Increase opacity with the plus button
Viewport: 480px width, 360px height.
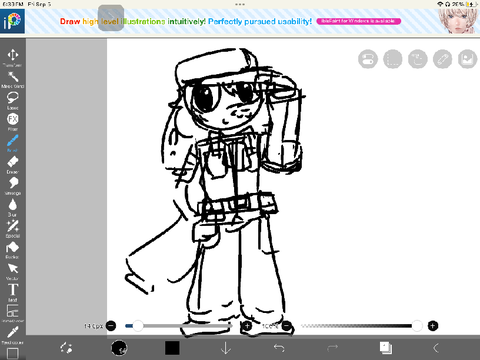(x=433, y=326)
